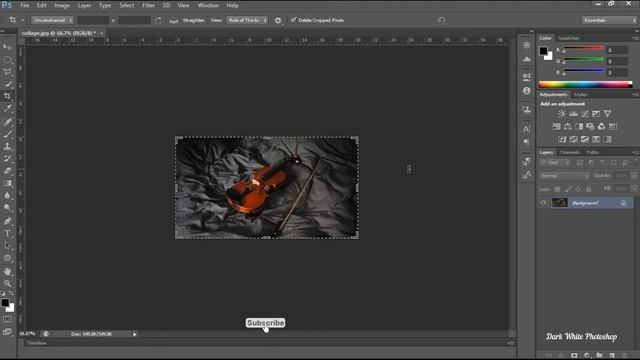Click the Background layer thumbnail
Viewport: 640px width, 360px height.
click(559, 202)
